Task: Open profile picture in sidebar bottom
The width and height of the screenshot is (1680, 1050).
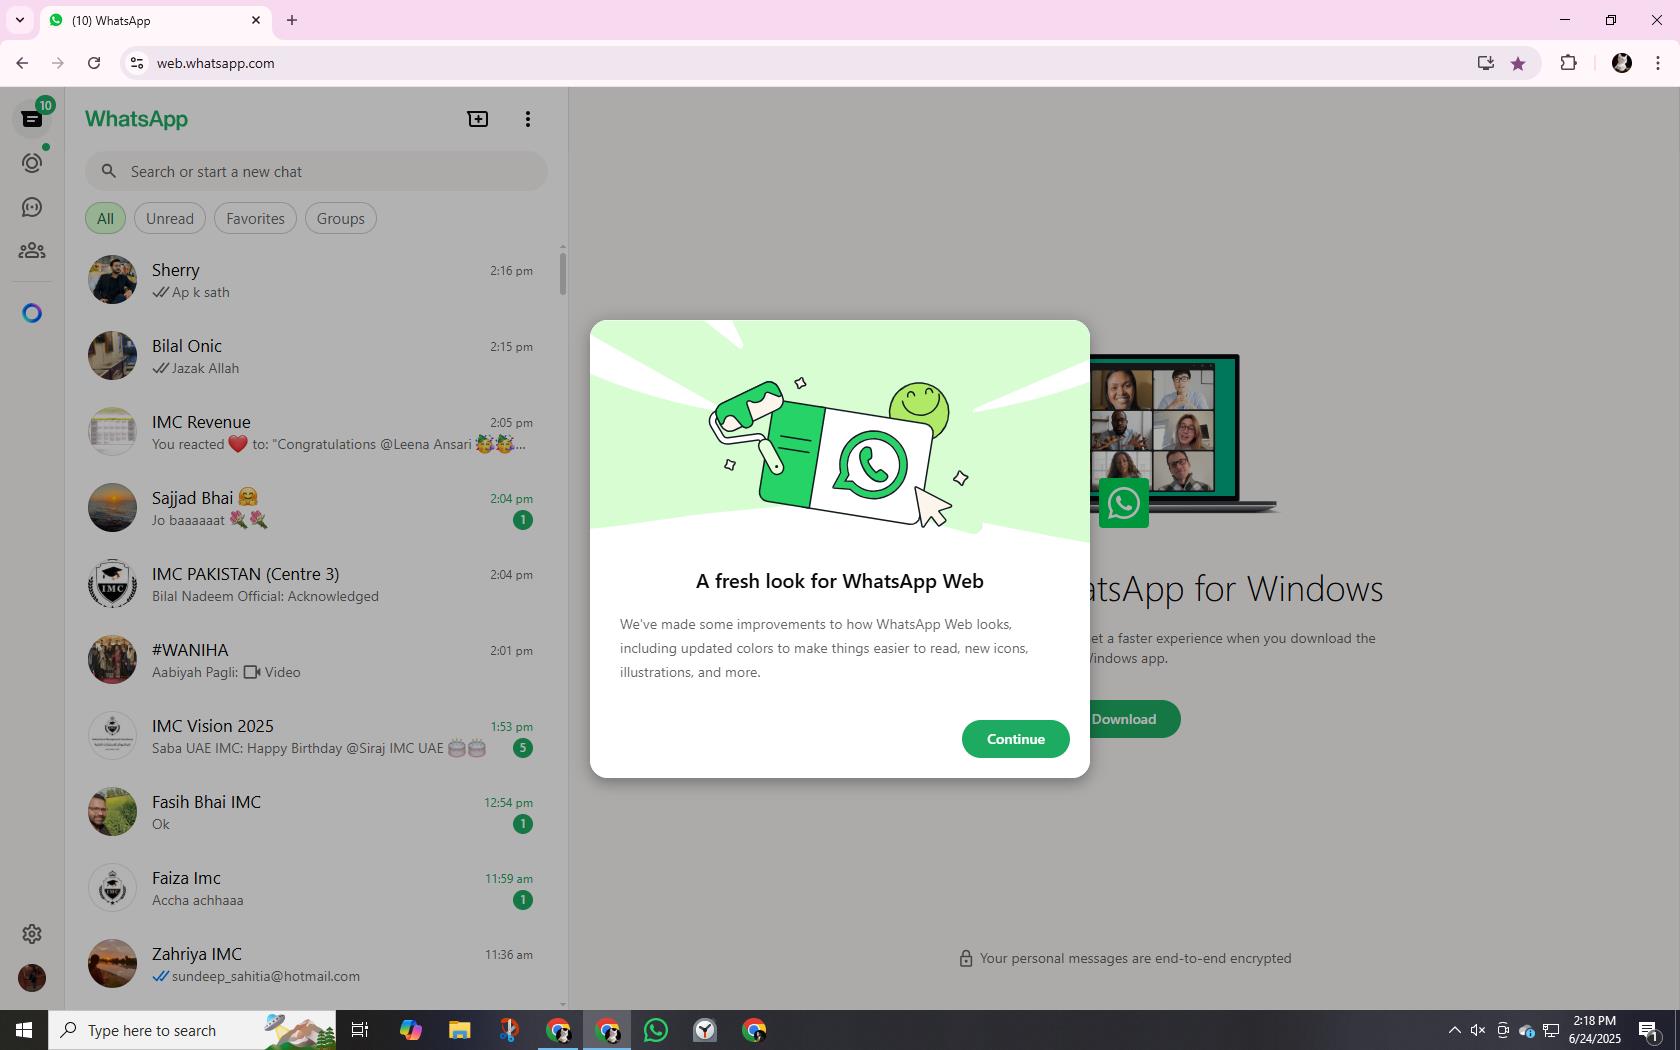Action: 32,978
